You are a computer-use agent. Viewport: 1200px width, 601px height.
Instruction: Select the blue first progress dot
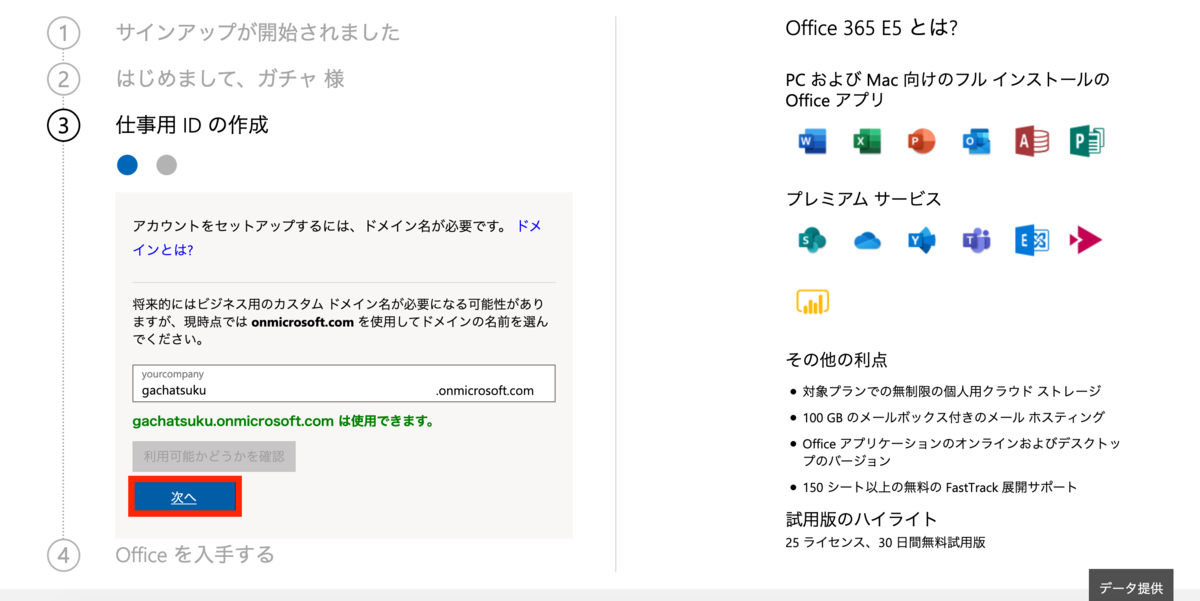point(127,165)
